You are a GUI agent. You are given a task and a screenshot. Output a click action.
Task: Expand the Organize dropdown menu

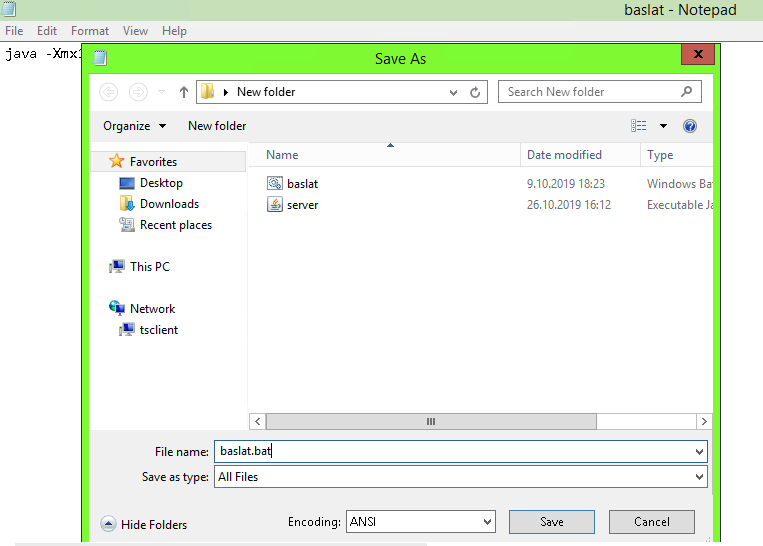pos(134,126)
